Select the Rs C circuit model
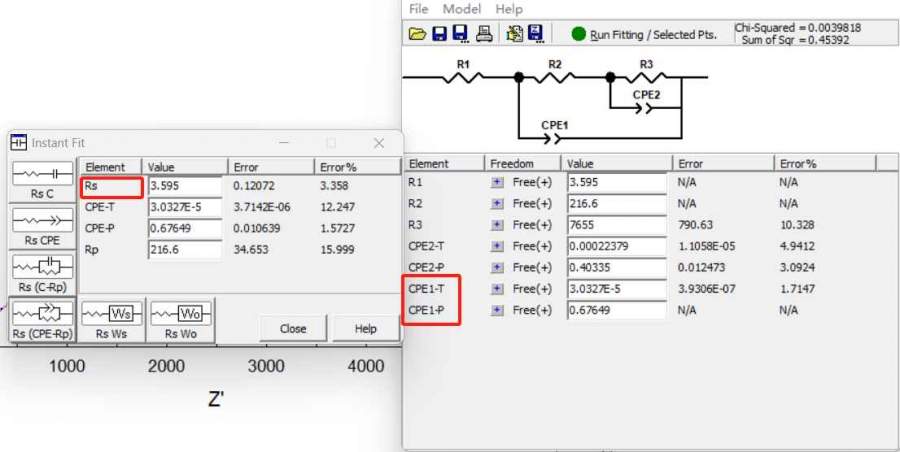 point(42,180)
